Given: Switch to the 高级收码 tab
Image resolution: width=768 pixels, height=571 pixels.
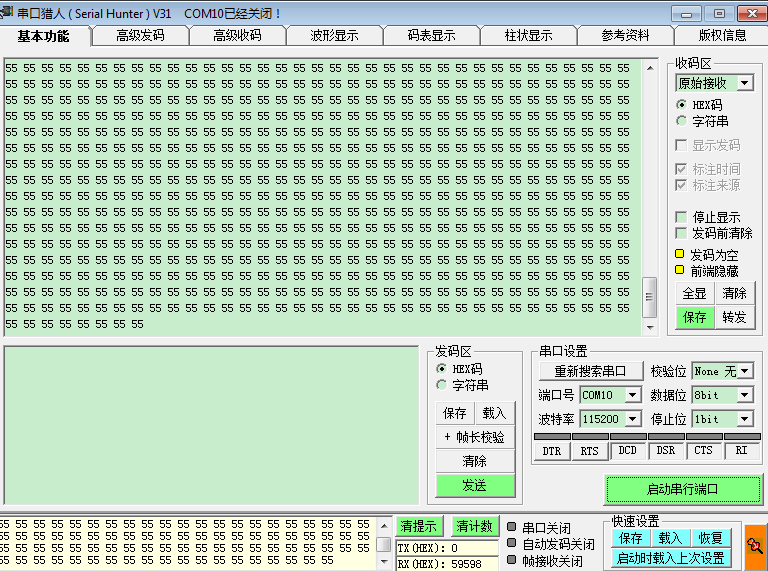Looking at the screenshot, I should point(237,35).
